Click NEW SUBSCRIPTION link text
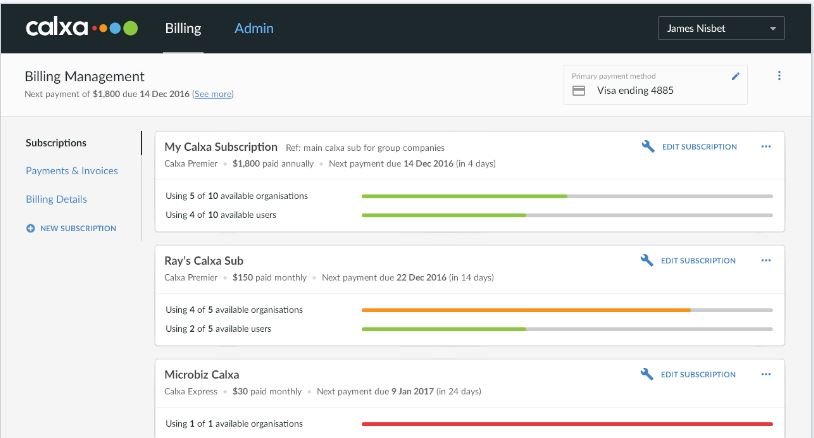The width and height of the screenshot is (814, 438). (x=78, y=228)
